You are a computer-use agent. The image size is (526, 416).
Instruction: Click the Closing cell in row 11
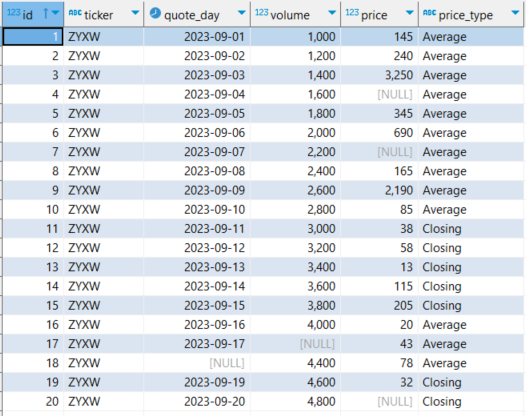[x=471, y=229]
